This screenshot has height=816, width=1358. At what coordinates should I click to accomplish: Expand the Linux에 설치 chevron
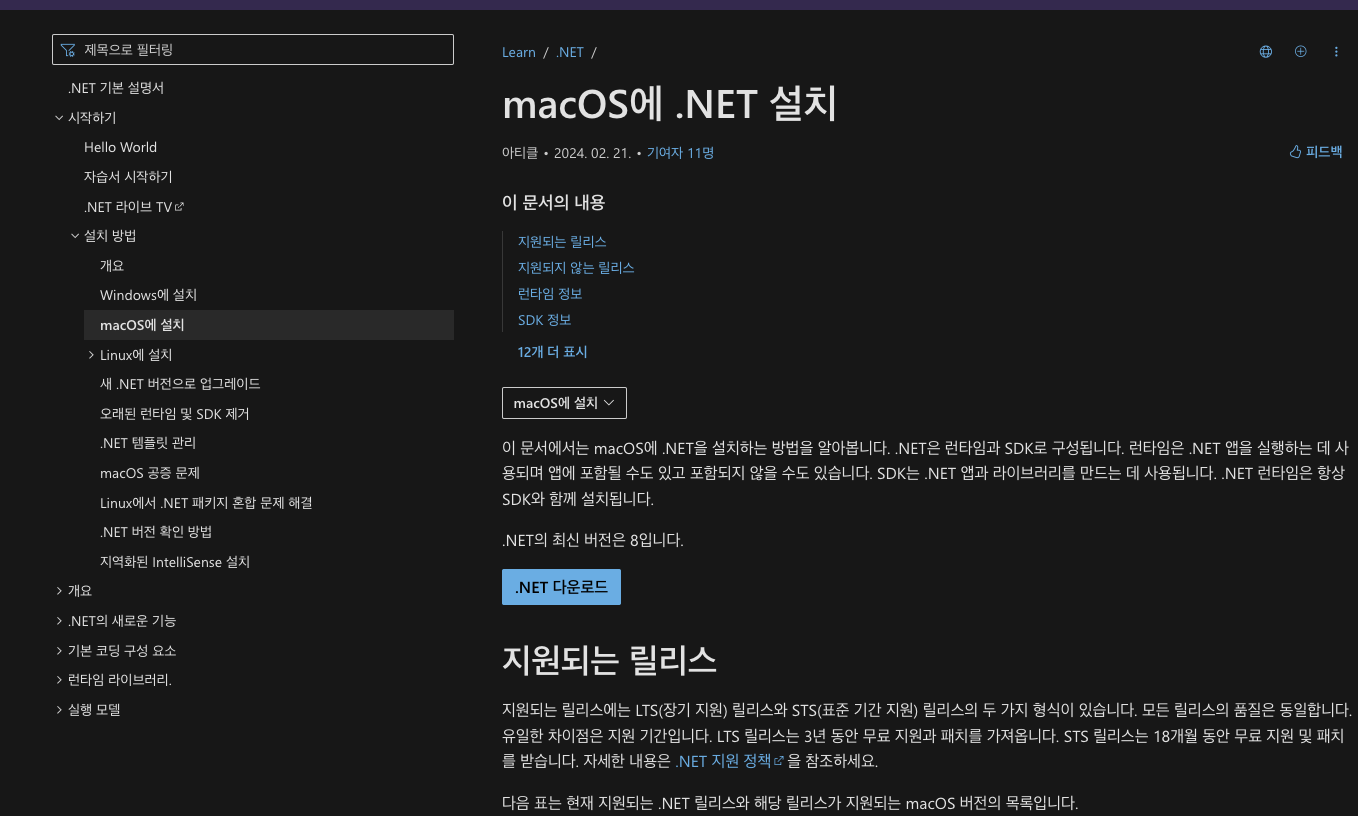(x=91, y=355)
